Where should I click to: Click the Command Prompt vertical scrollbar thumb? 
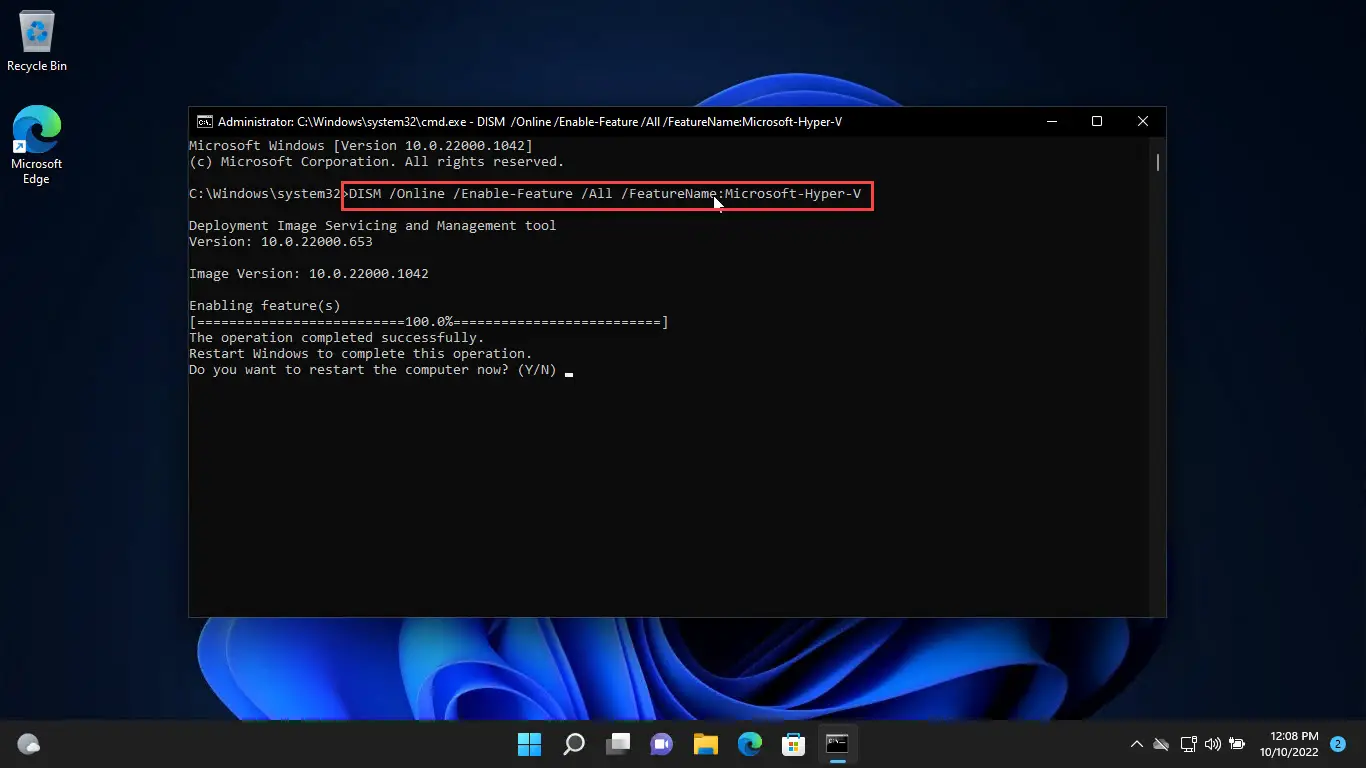[x=1157, y=162]
